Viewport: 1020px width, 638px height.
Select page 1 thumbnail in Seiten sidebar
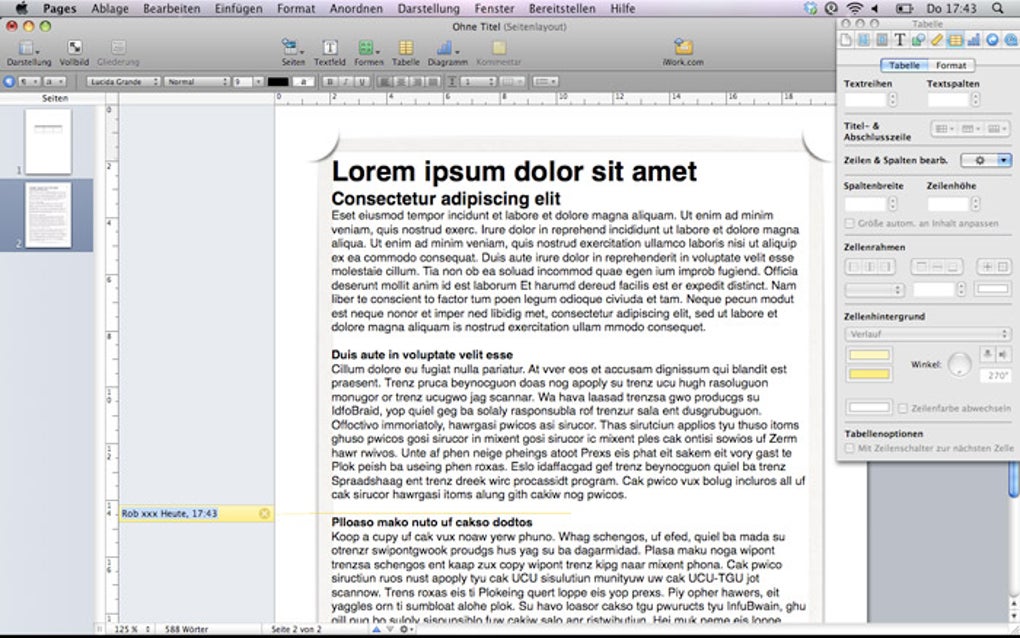coord(48,141)
